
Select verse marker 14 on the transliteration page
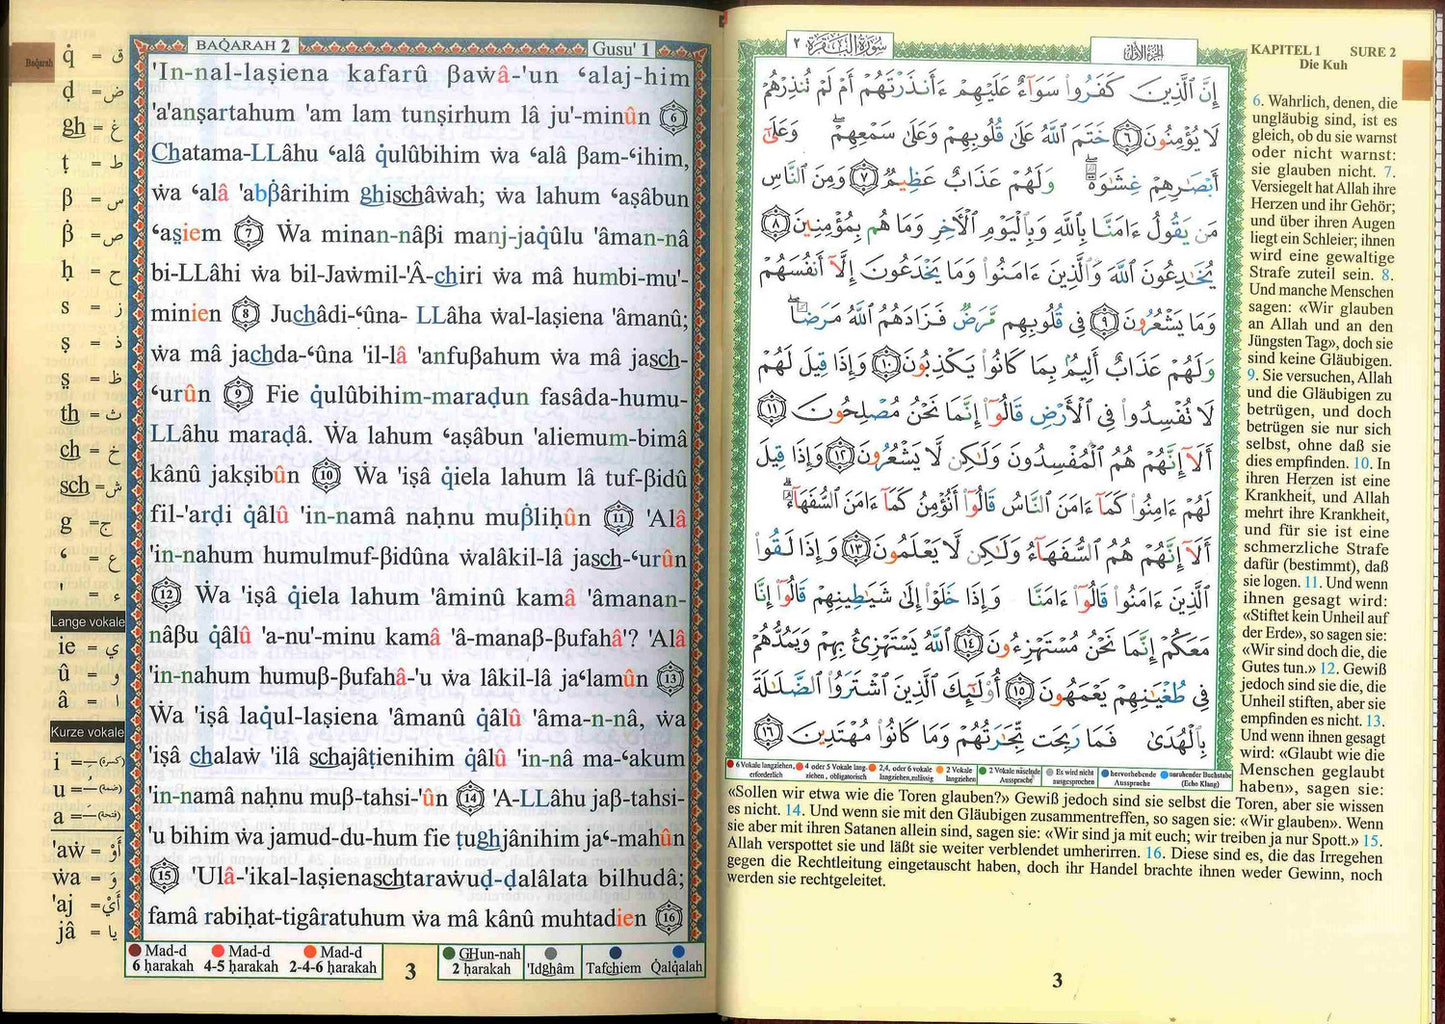tap(470, 798)
